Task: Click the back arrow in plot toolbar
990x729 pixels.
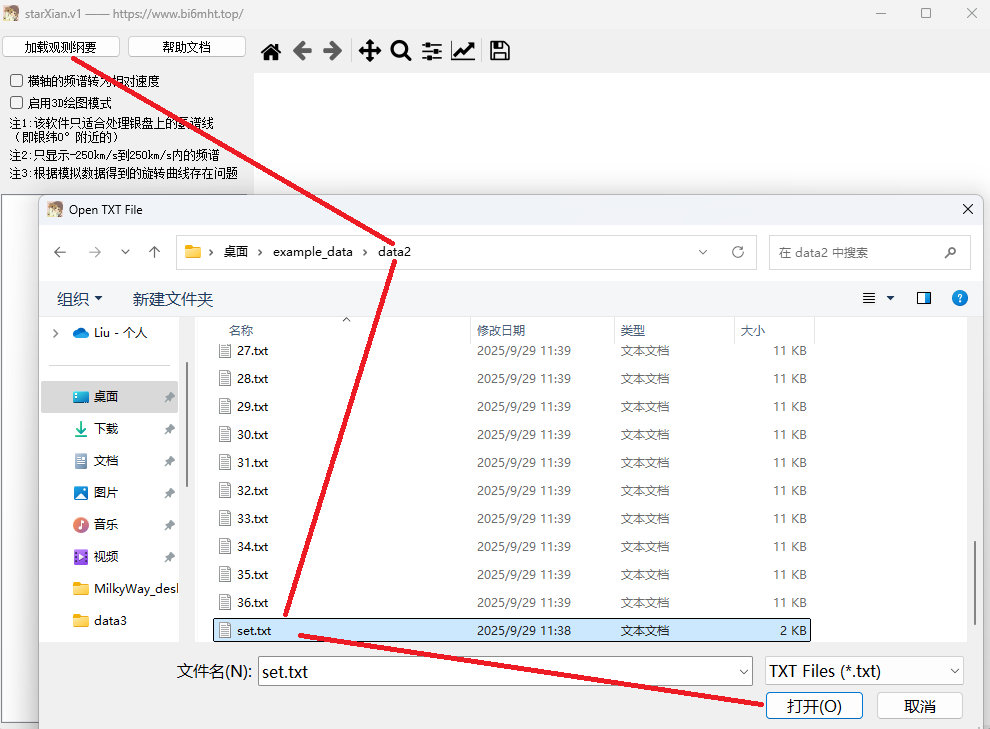Action: pyautogui.click(x=302, y=52)
